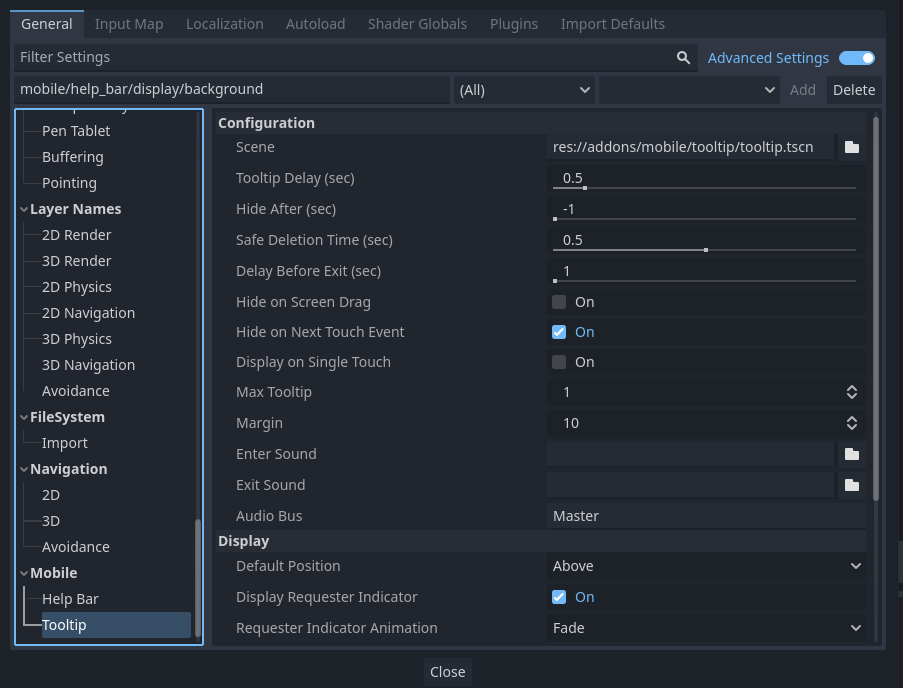Viewport: 903px width, 688px height.
Task: Click the search magnifier icon in Filter Settings
Action: pyautogui.click(x=683, y=58)
